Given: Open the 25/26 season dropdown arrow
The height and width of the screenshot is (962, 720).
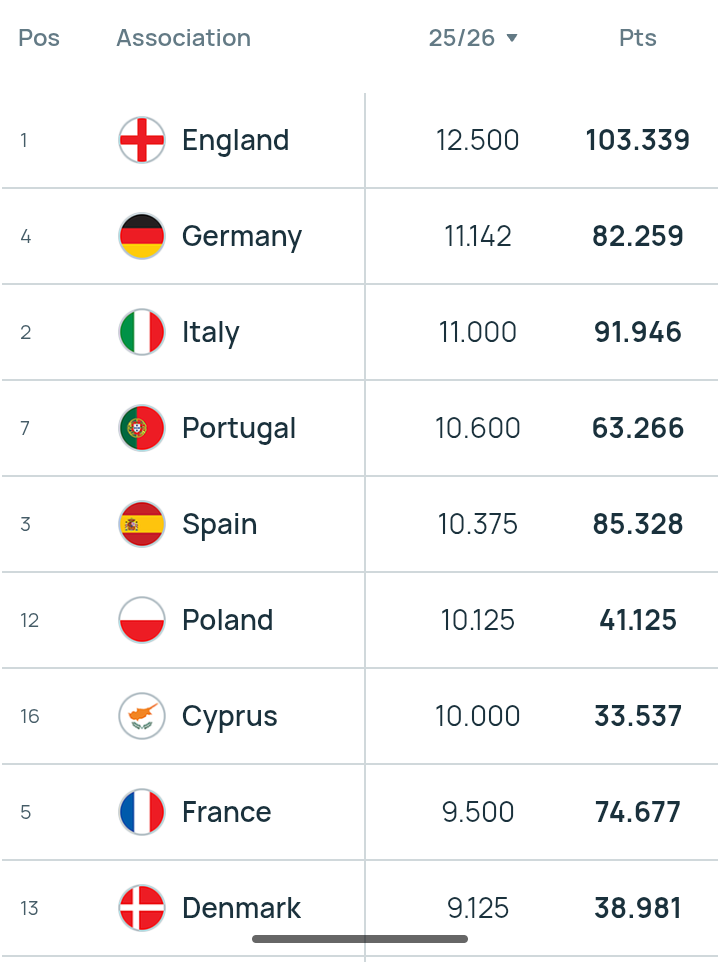Looking at the screenshot, I should (x=512, y=38).
